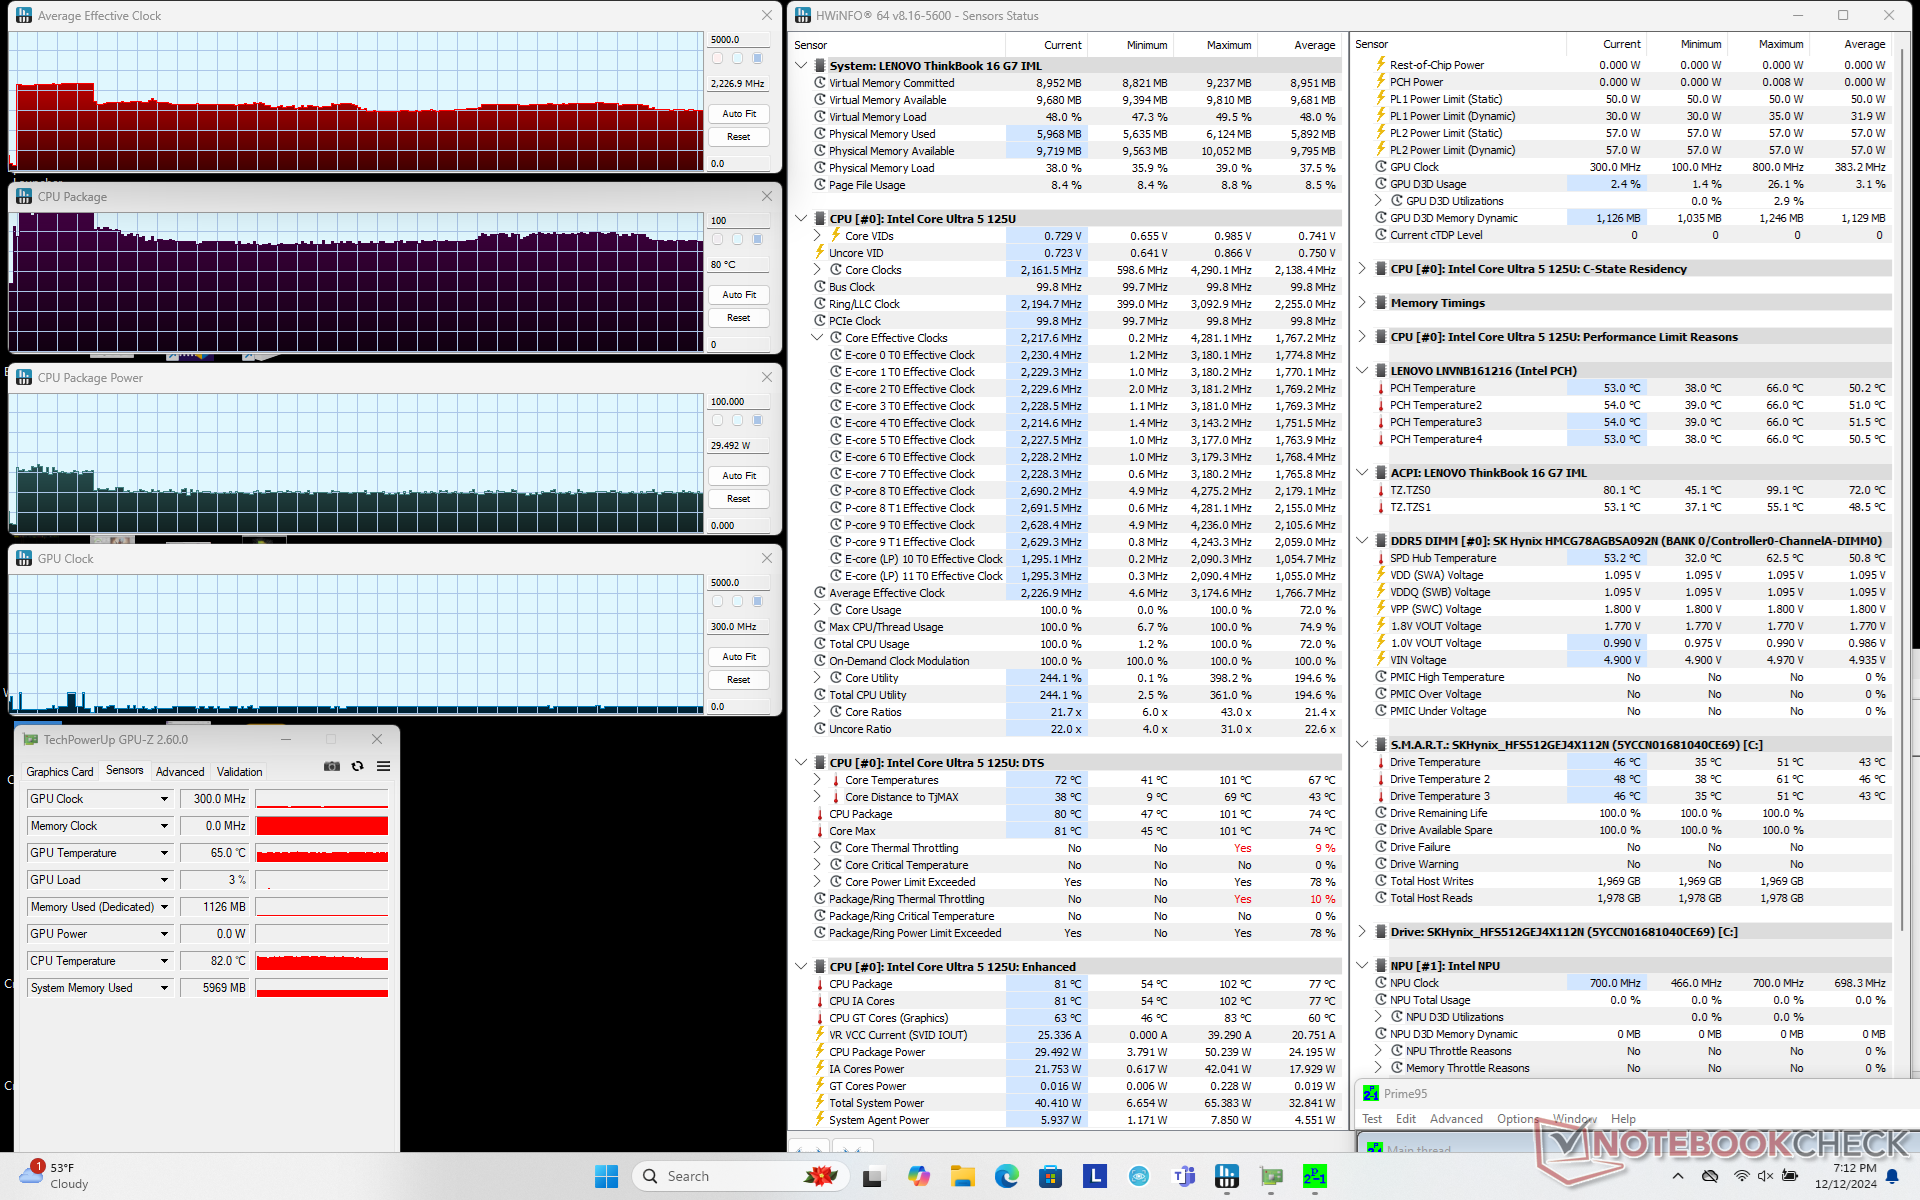The image size is (1920, 1200).
Task: Open the GPU Temperature sensor dropdown
Action: [164, 853]
